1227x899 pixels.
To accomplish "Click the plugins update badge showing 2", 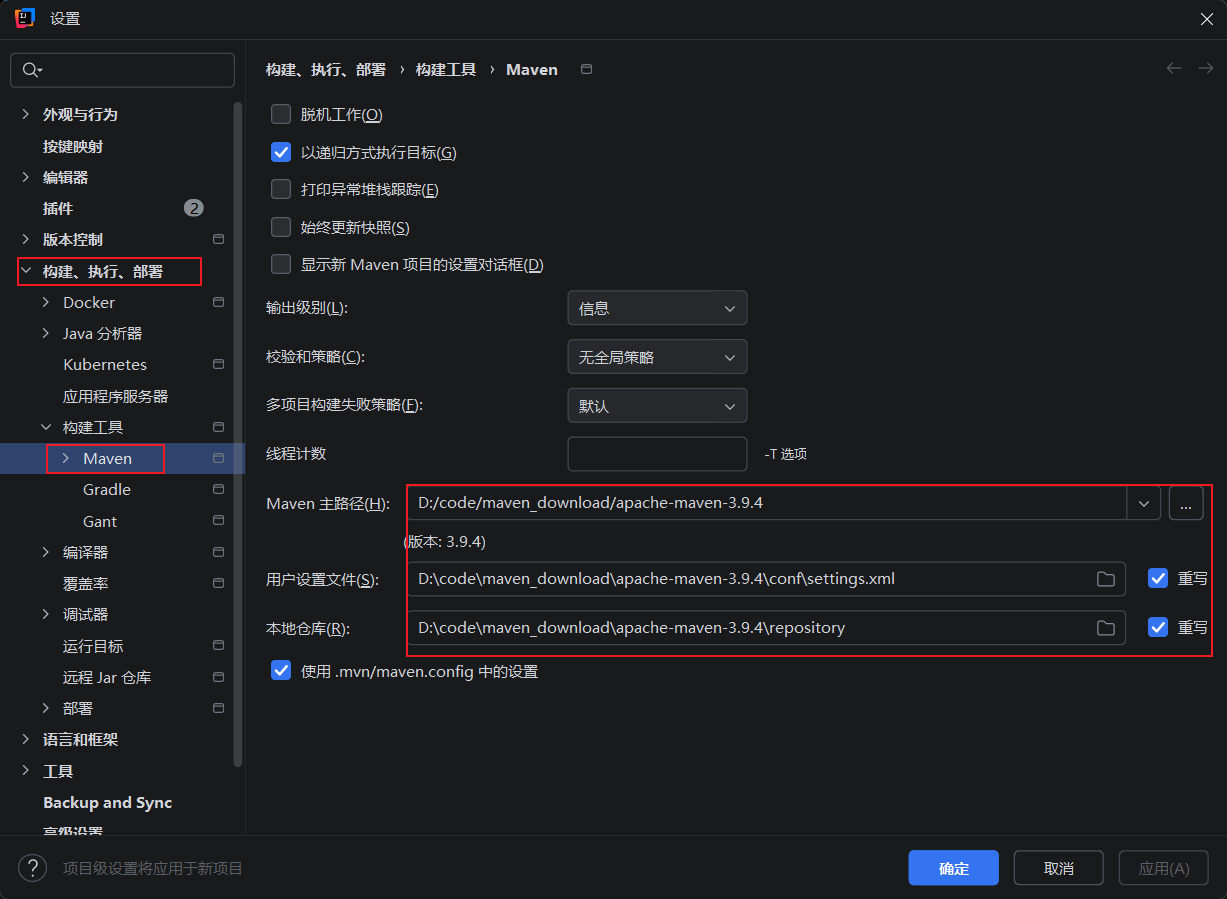I will tap(194, 208).
